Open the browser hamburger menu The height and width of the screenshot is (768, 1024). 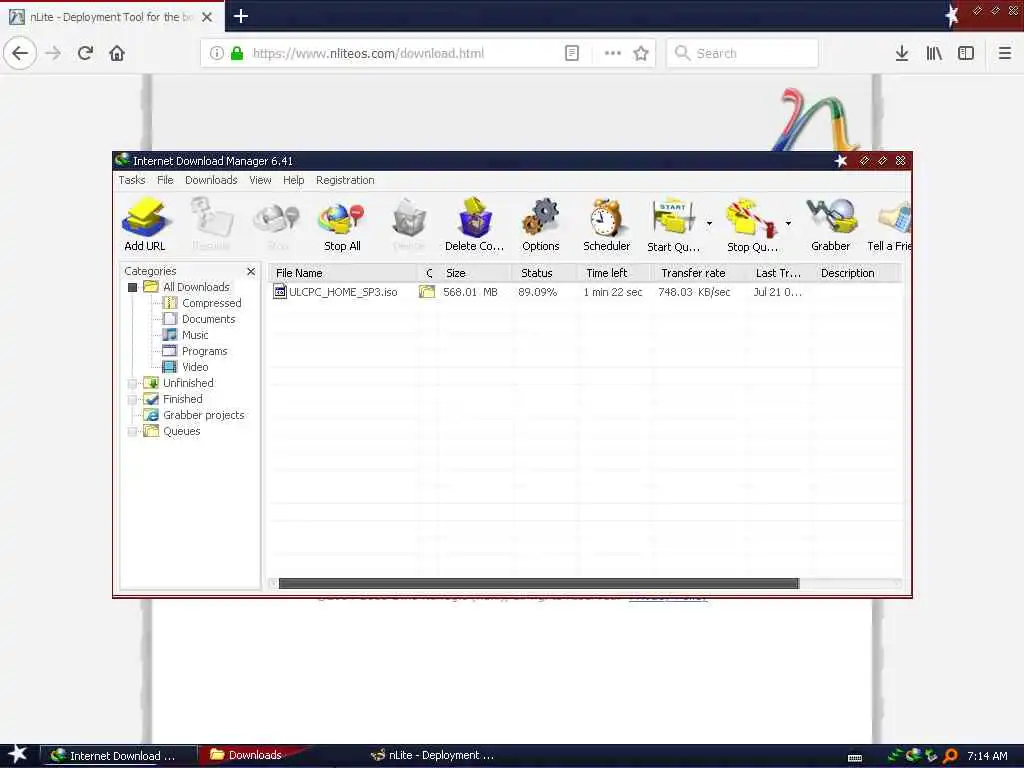tap(1004, 54)
